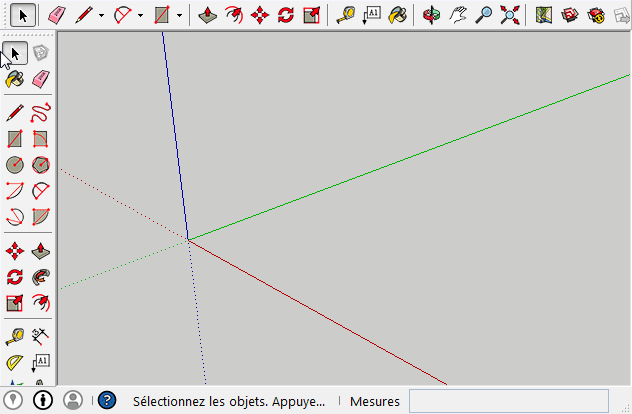Choose the pink Eraser in the side tool palette

(x=41, y=79)
